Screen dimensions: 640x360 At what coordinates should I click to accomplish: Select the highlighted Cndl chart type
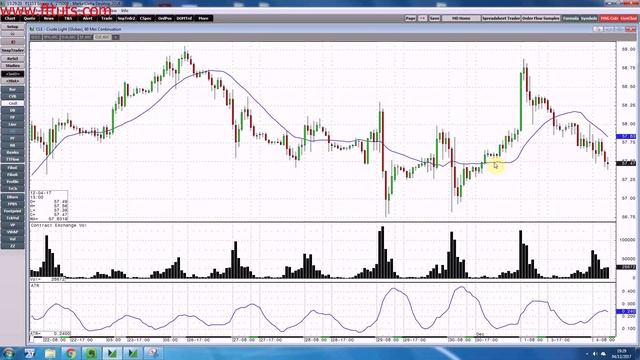[x=13, y=103]
